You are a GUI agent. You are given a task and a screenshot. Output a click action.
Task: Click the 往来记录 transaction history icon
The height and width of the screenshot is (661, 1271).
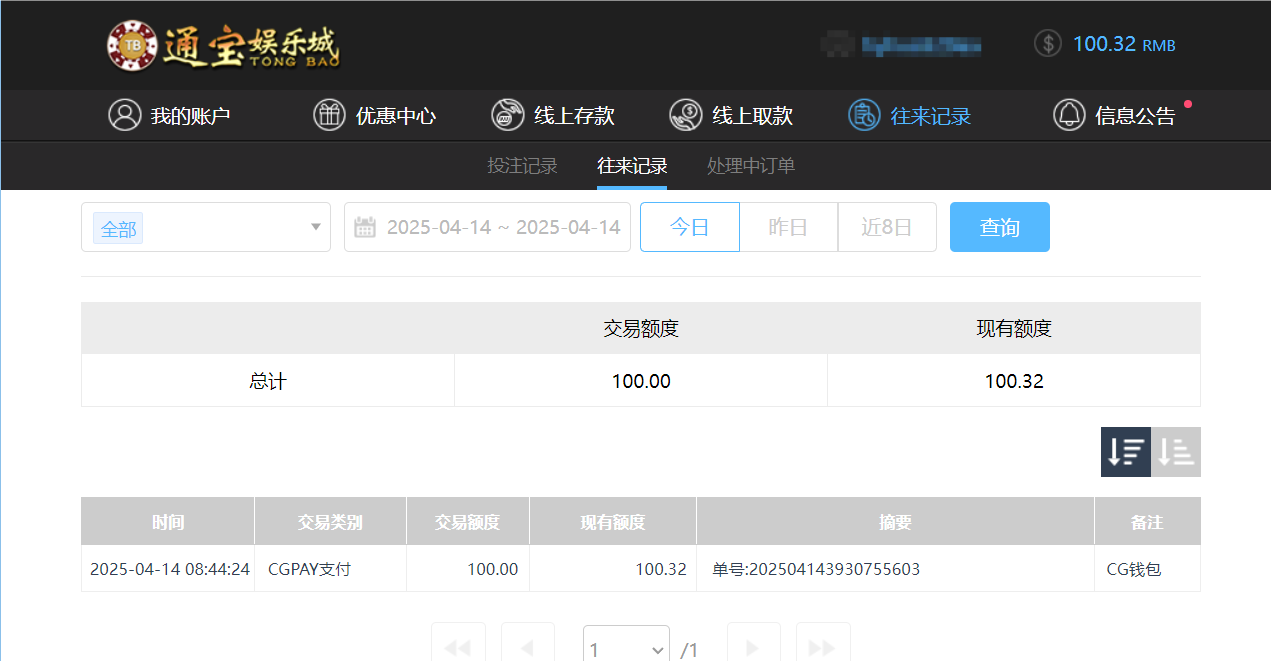pyautogui.click(x=863, y=115)
